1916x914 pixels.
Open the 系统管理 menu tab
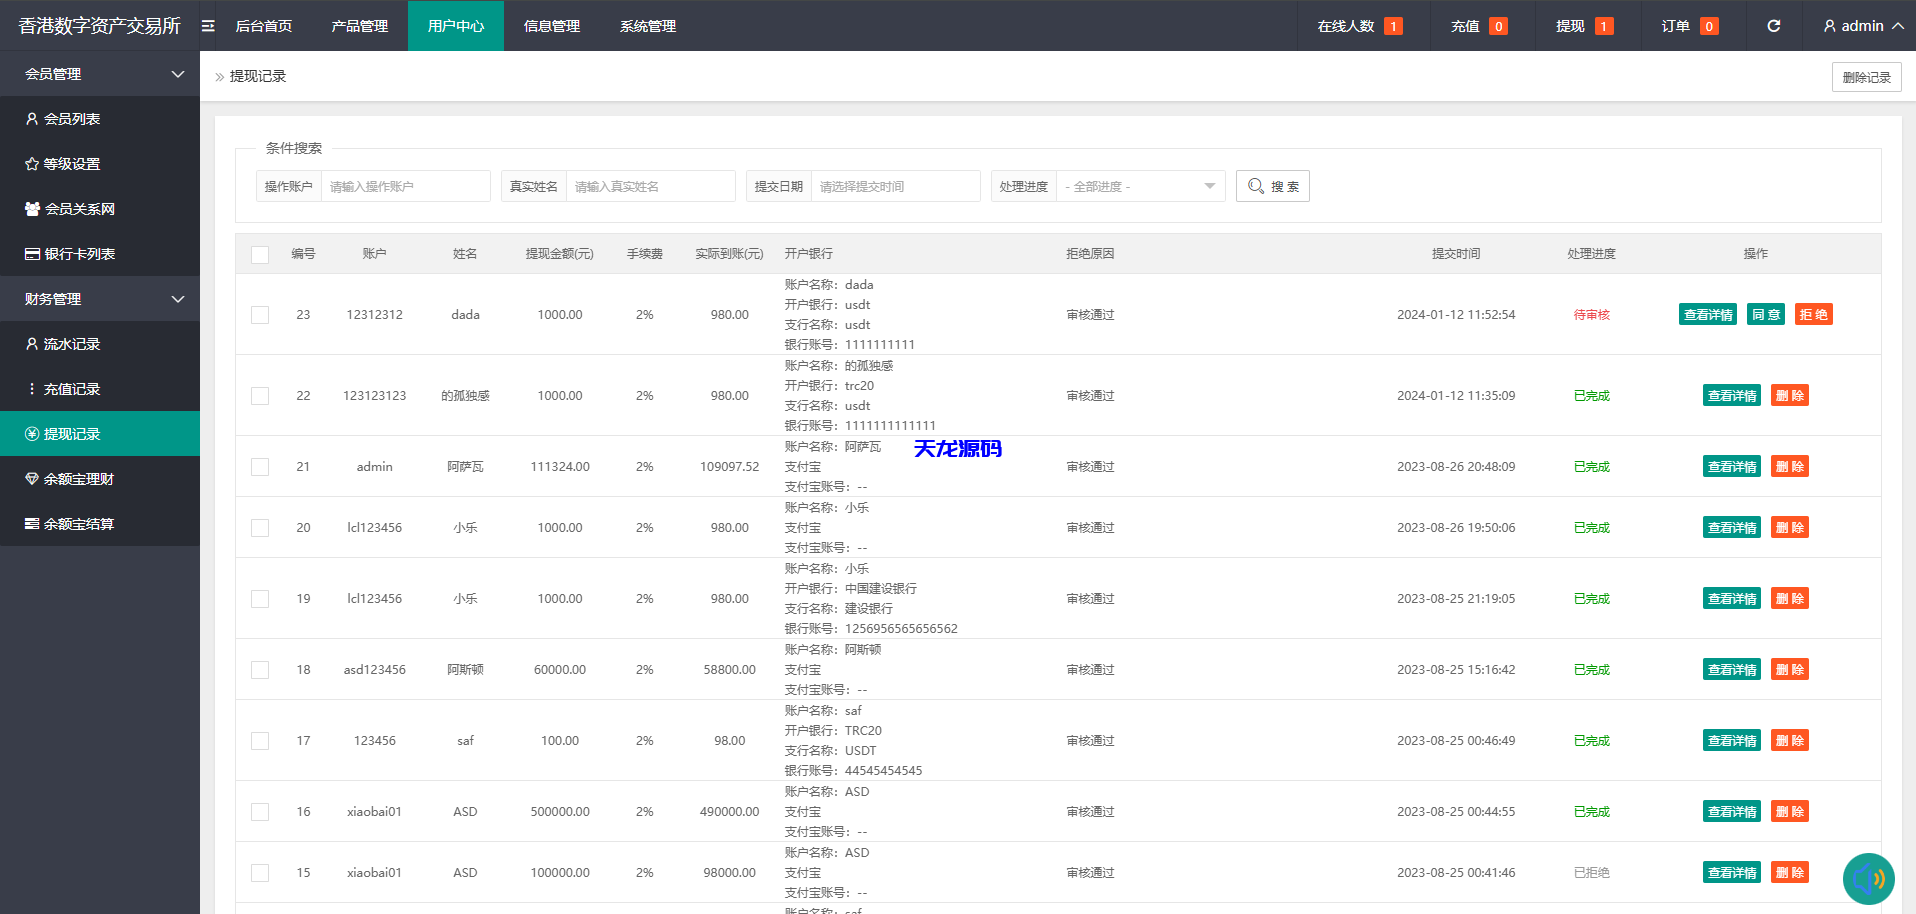(647, 26)
